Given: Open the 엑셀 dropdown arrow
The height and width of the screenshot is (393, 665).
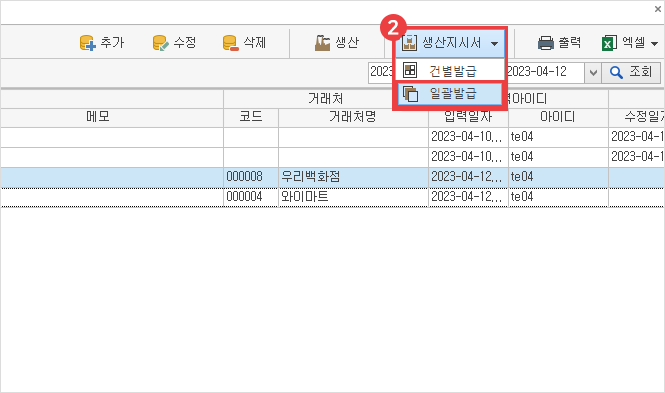Looking at the screenshot, I should tap(654, 44).
